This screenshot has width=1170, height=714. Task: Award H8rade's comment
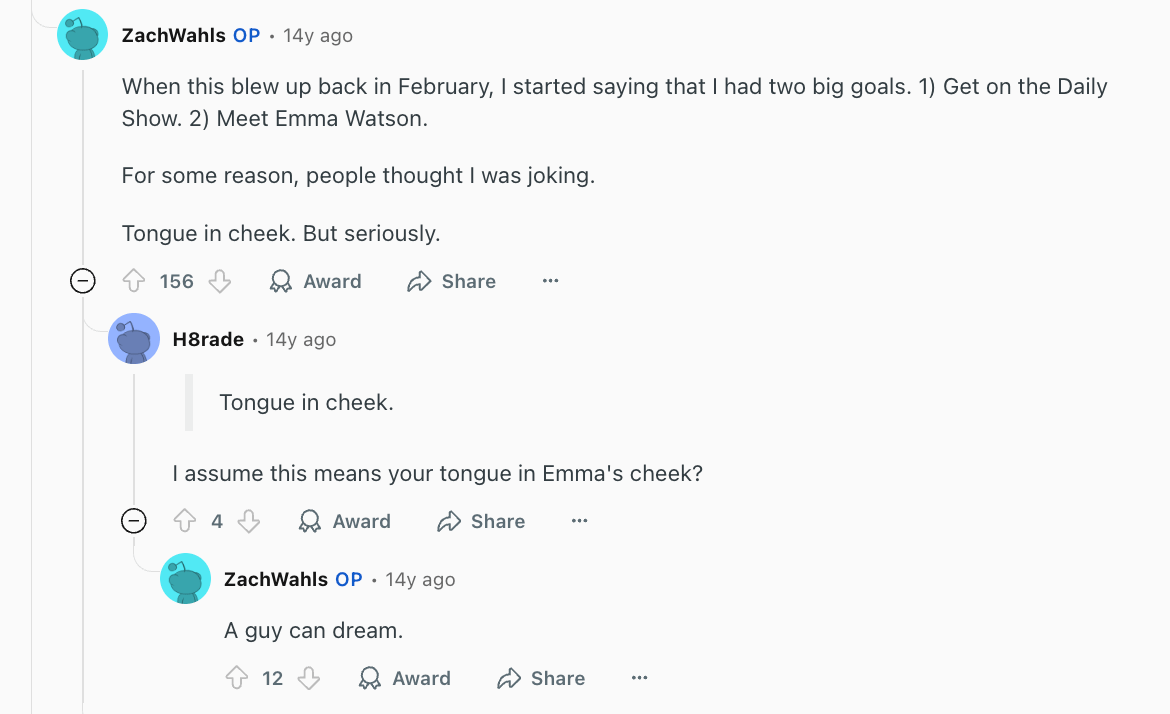click(x=345, y=521)
